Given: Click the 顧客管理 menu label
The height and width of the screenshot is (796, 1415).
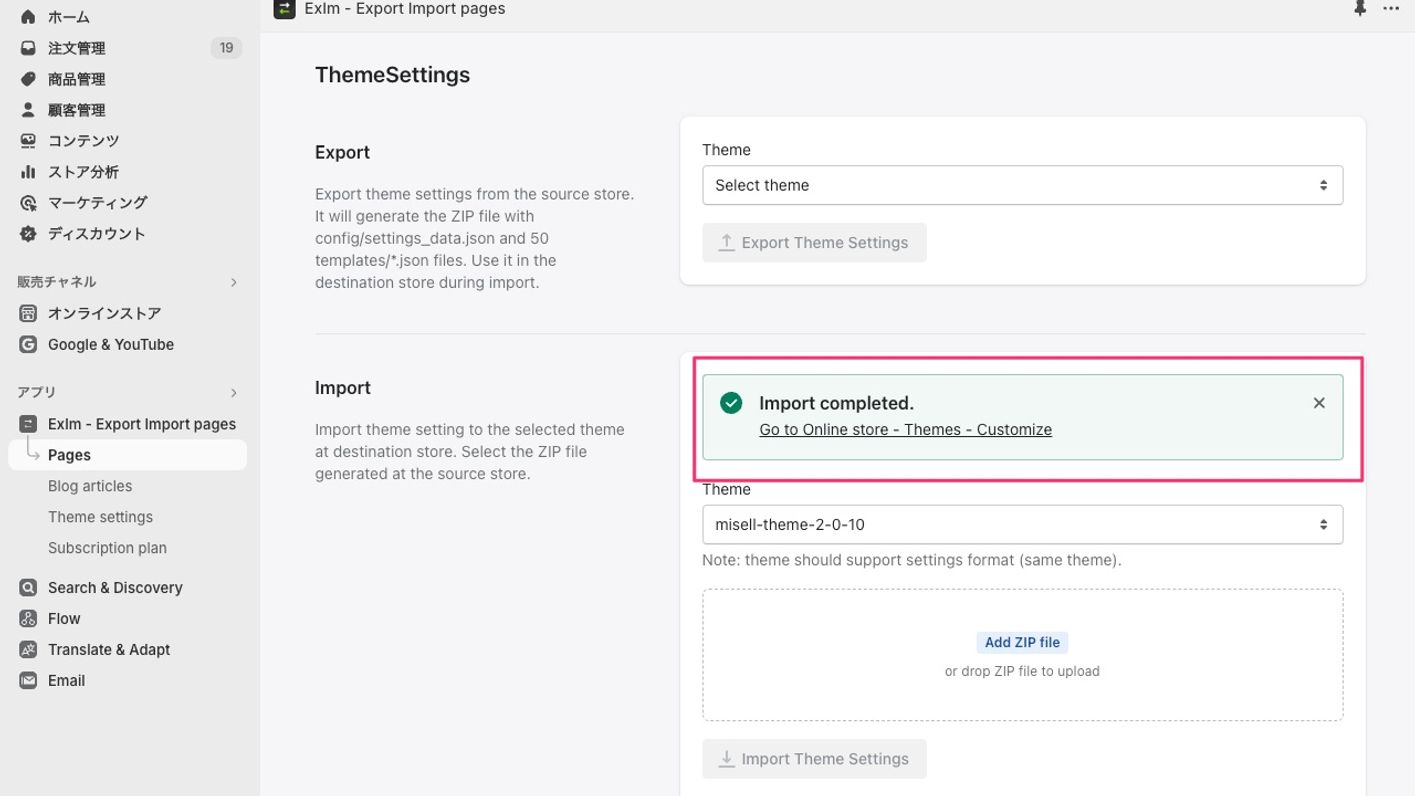Looking at the screenshot, I should (x=76, y=110).
